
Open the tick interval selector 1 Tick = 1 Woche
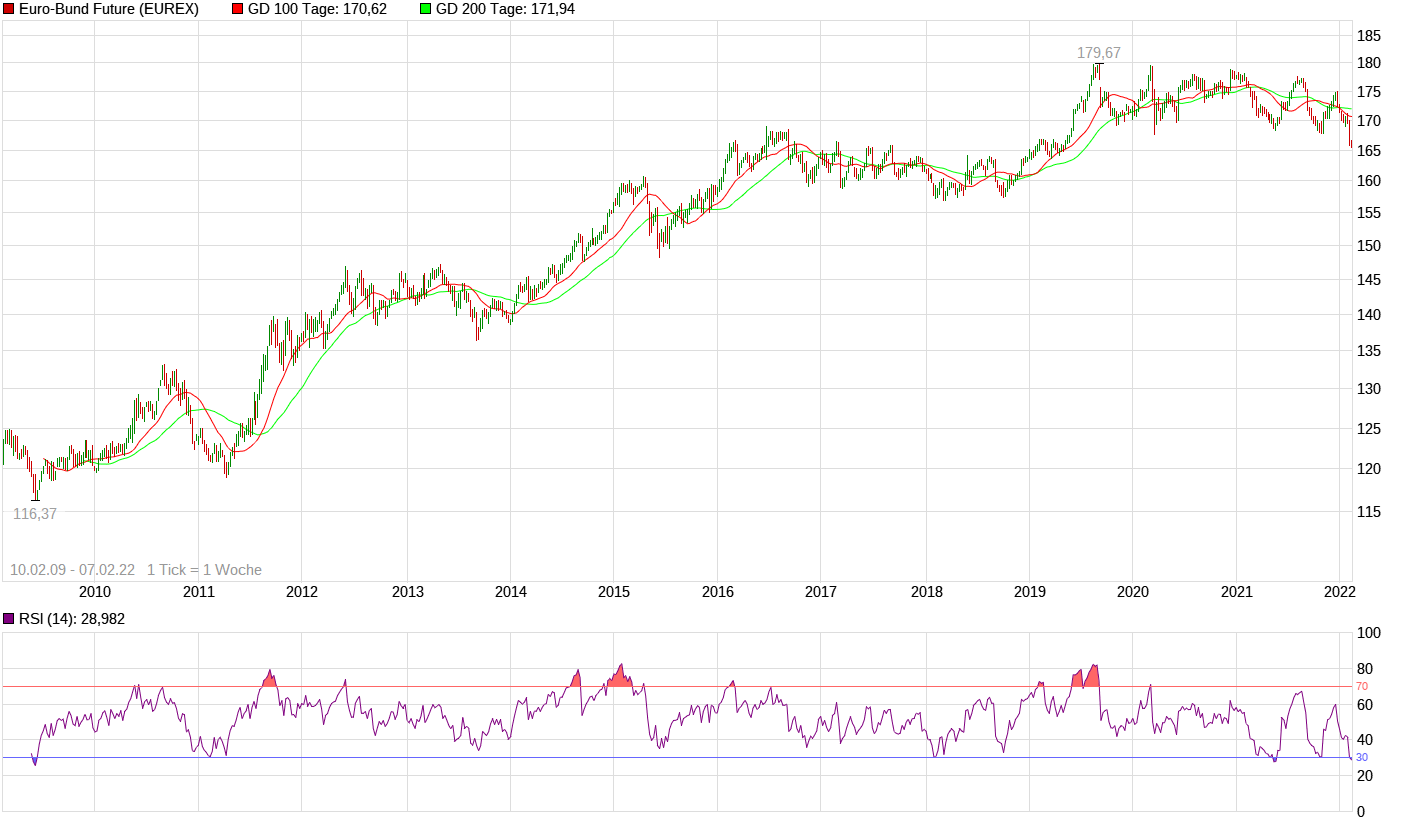pyautogui.click(x=204, y=568)
